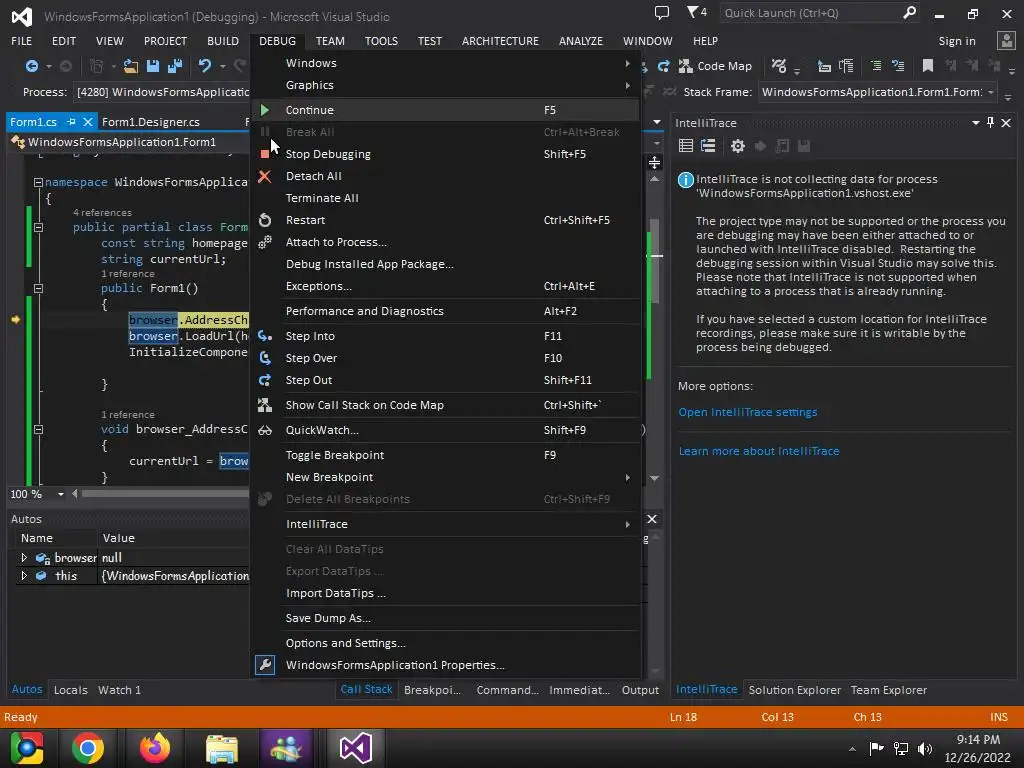Click the feedback speech bubble icon

[x=662, y=12]
